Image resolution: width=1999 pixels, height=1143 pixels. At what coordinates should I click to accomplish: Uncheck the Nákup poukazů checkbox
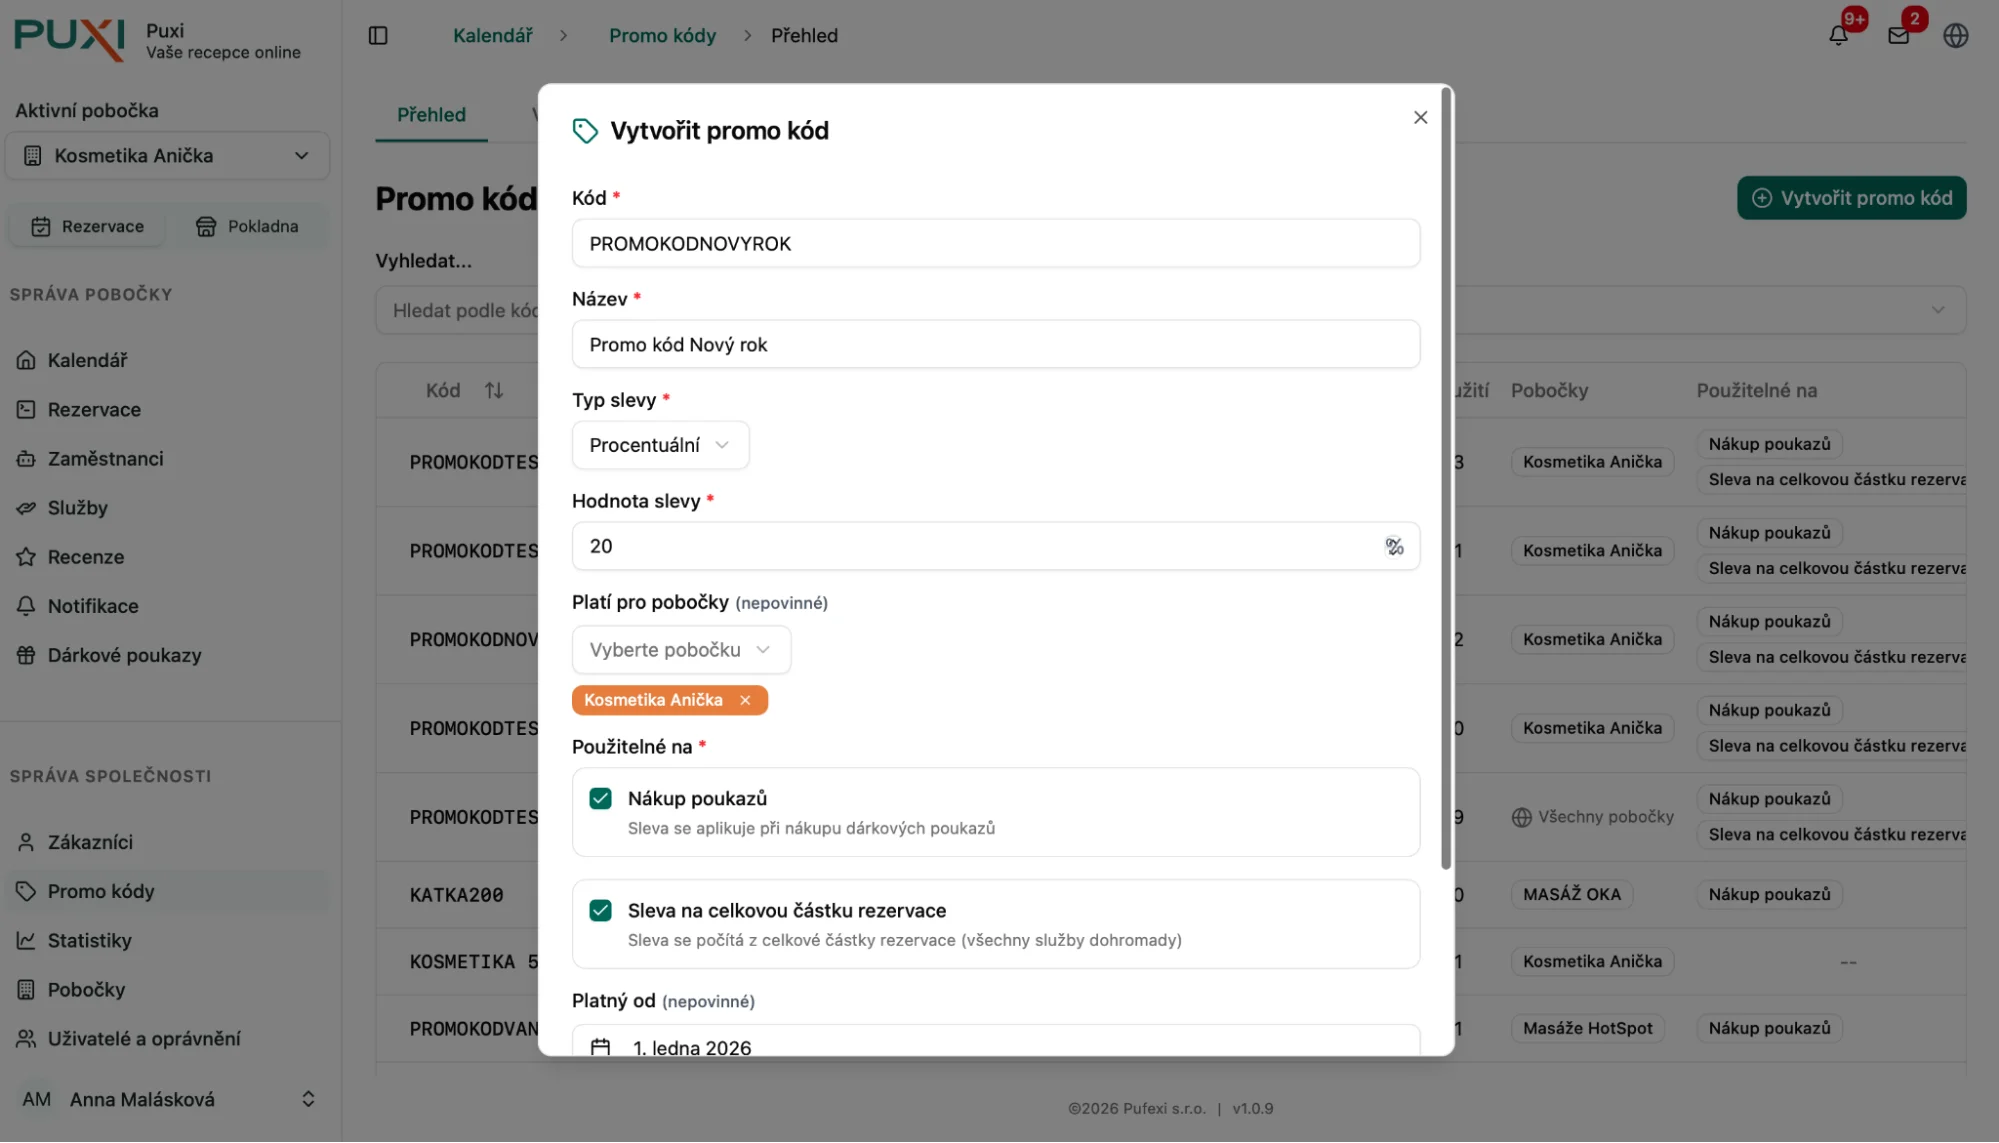pyautogui.click(x=600, y=798)
